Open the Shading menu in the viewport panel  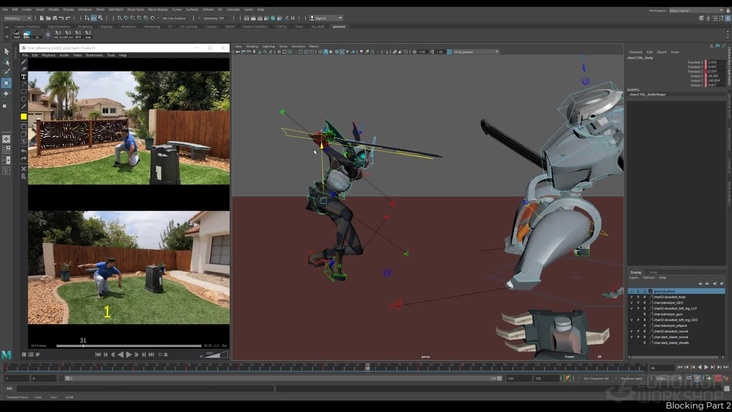click(252, 46)
